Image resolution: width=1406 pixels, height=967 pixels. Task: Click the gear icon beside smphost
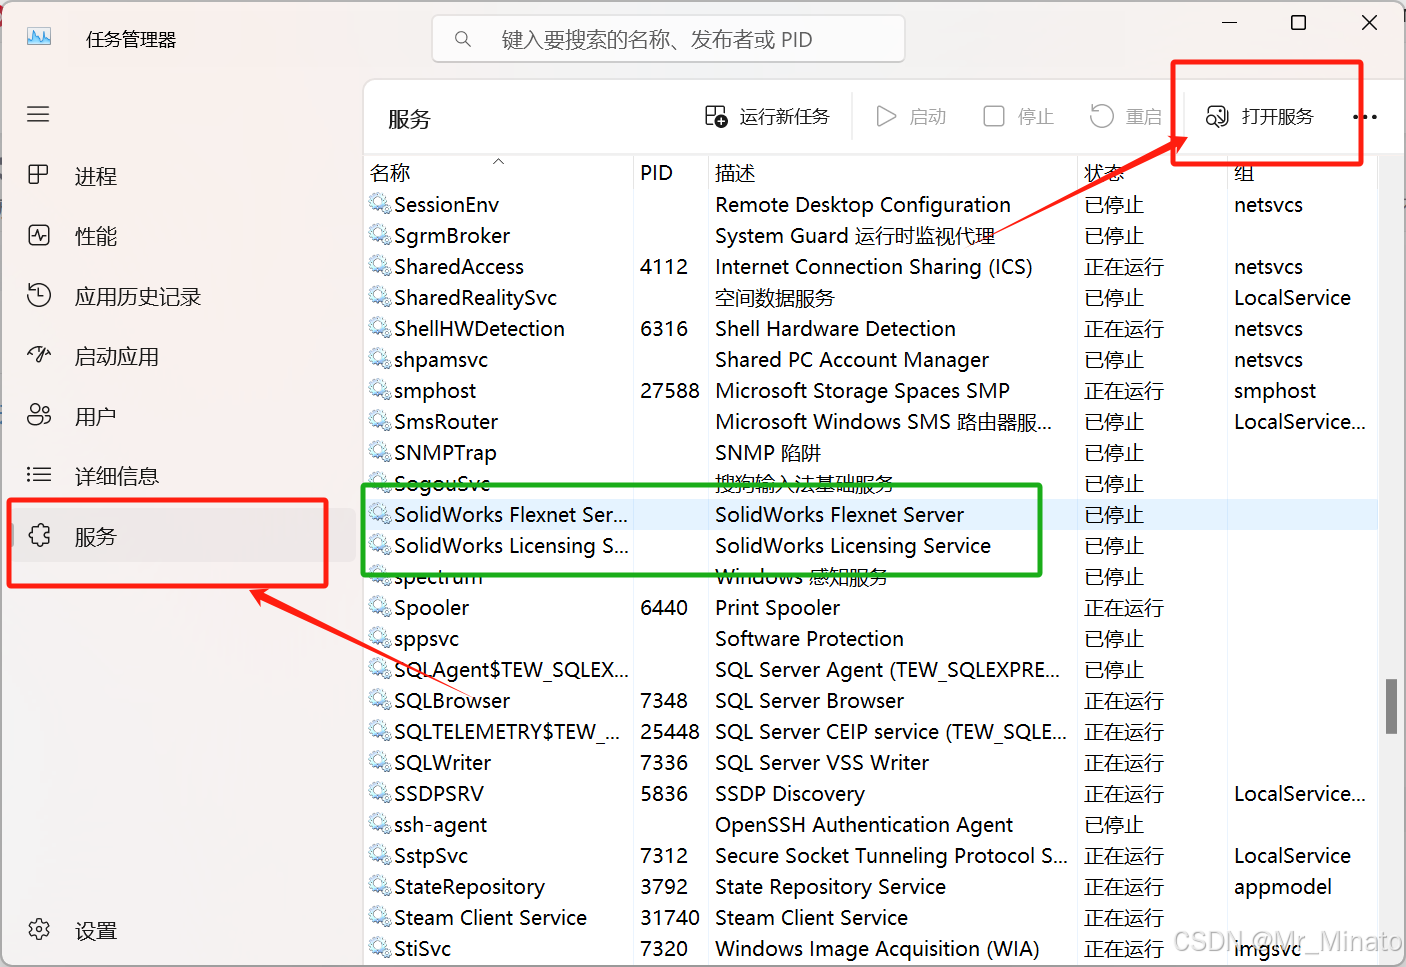click(x=379, y=390)
